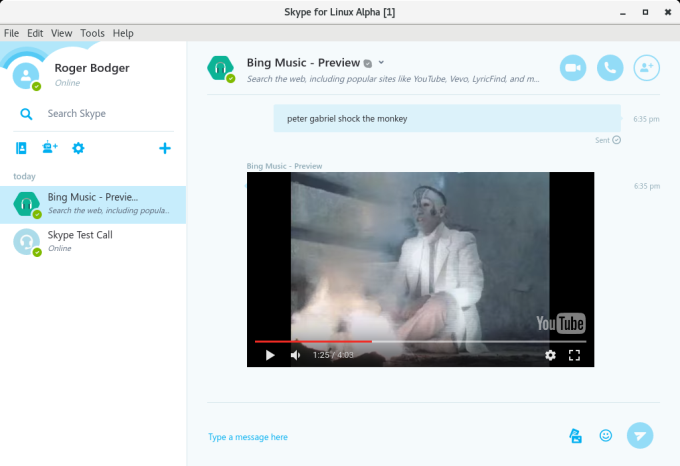Send the message with paper plane button
680x466 pixels.
tap(640, 435)
